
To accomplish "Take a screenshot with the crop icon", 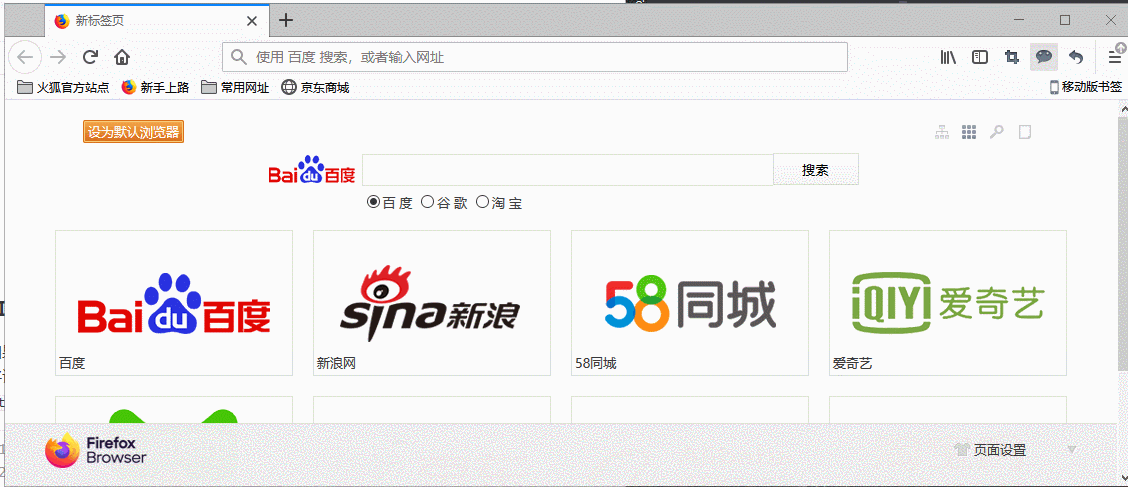I will [1011, 57].
